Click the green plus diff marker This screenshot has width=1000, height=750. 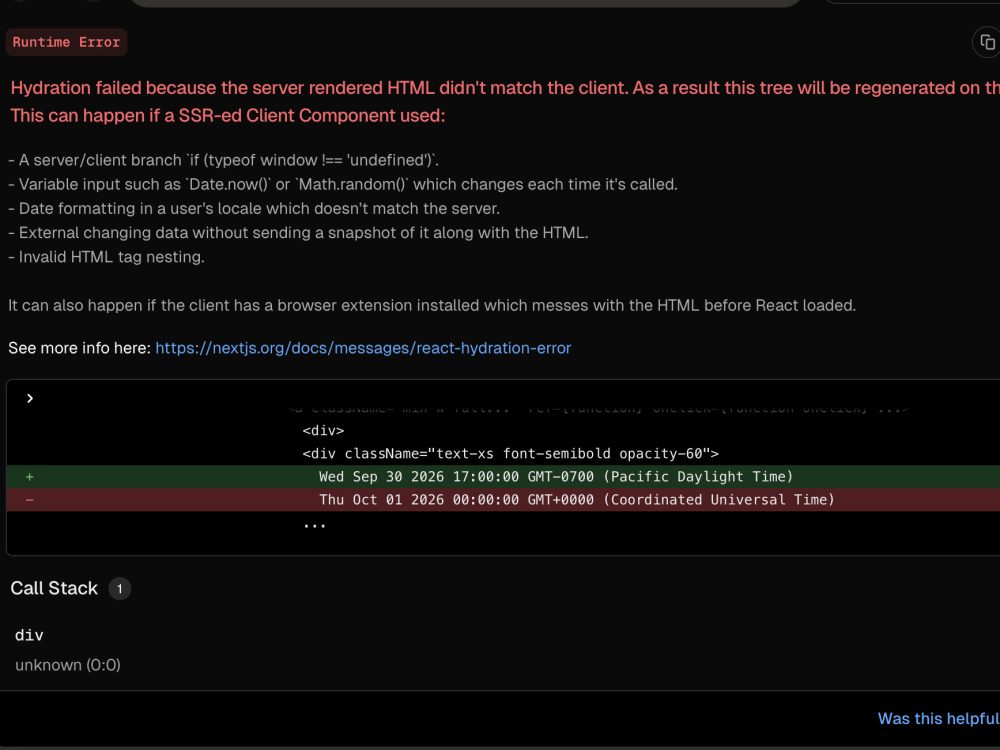pos(29,476)
